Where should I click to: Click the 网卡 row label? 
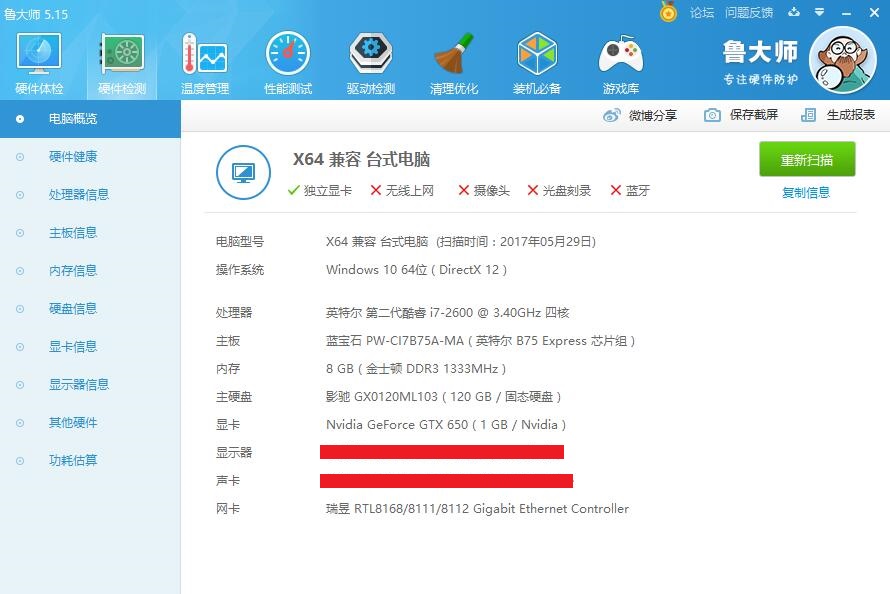tap(228, 508)
